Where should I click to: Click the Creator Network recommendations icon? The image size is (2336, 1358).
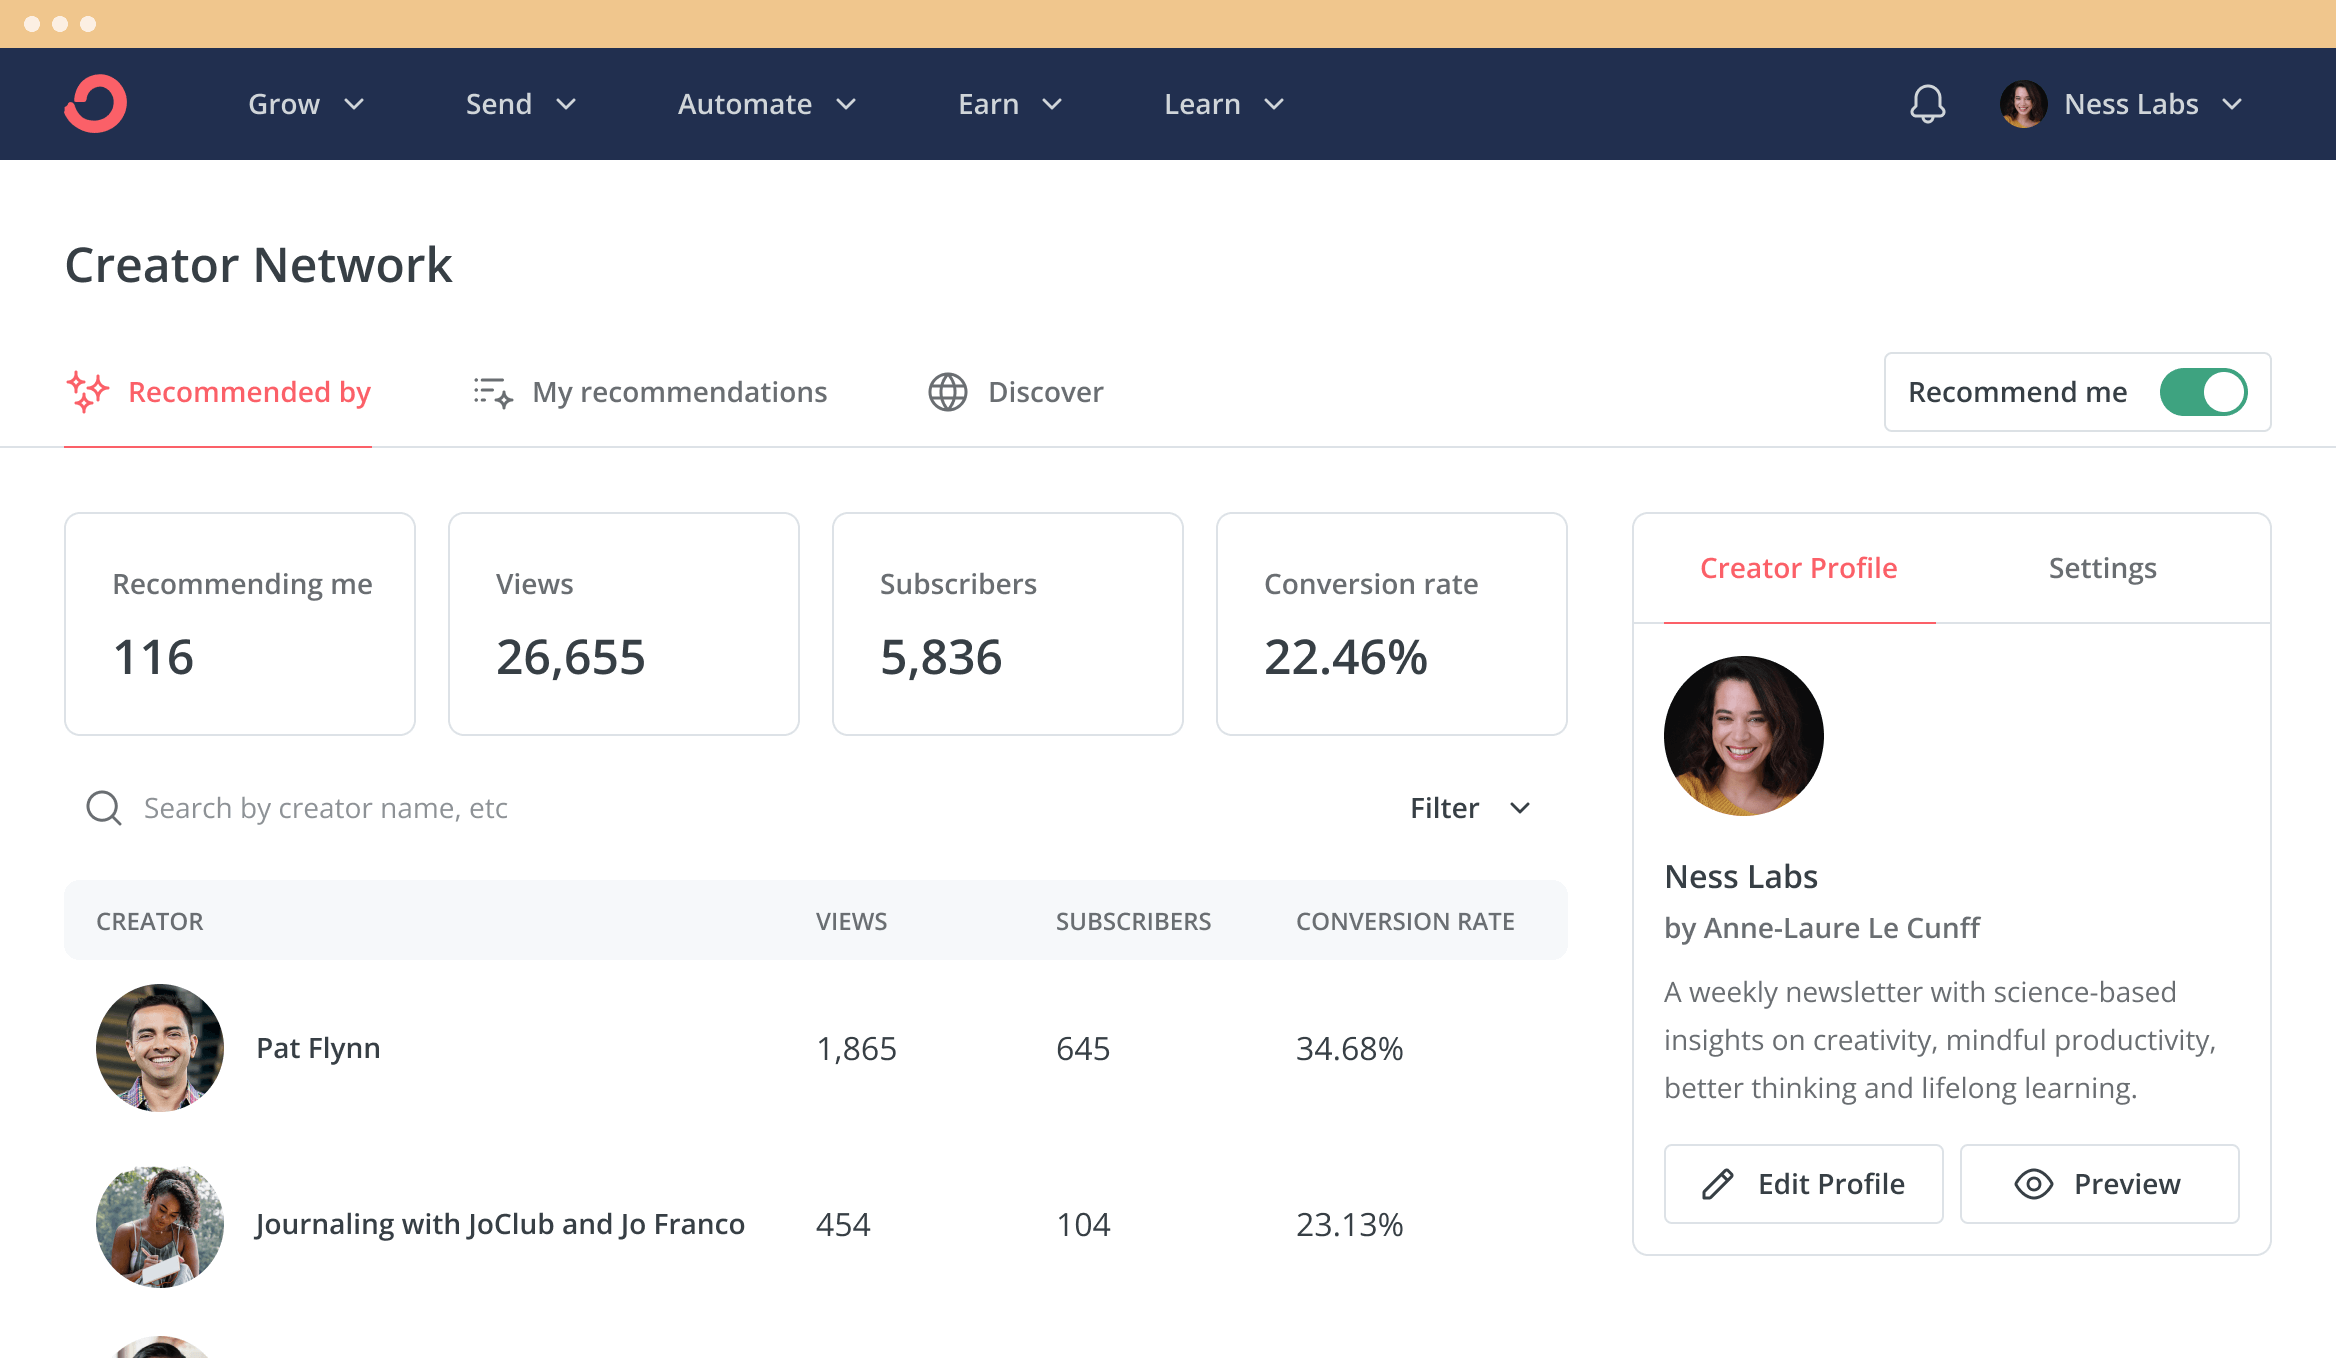pyautogui.click(x=493, y=391)
